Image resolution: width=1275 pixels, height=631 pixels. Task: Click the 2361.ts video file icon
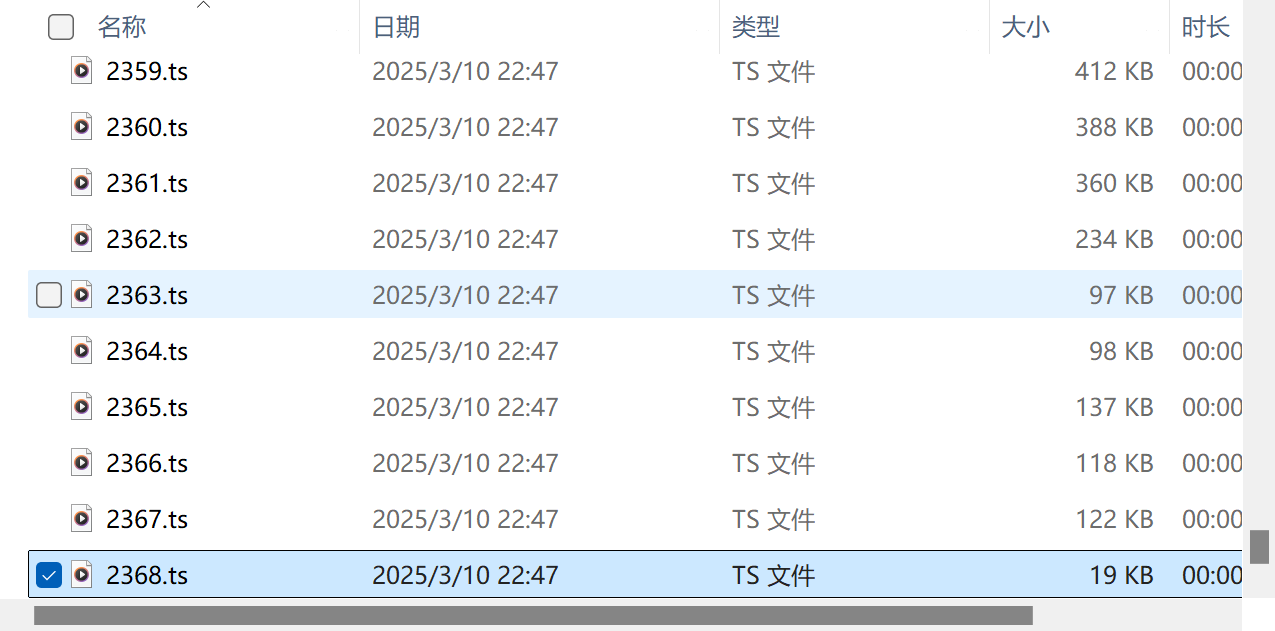click(82, 183)
